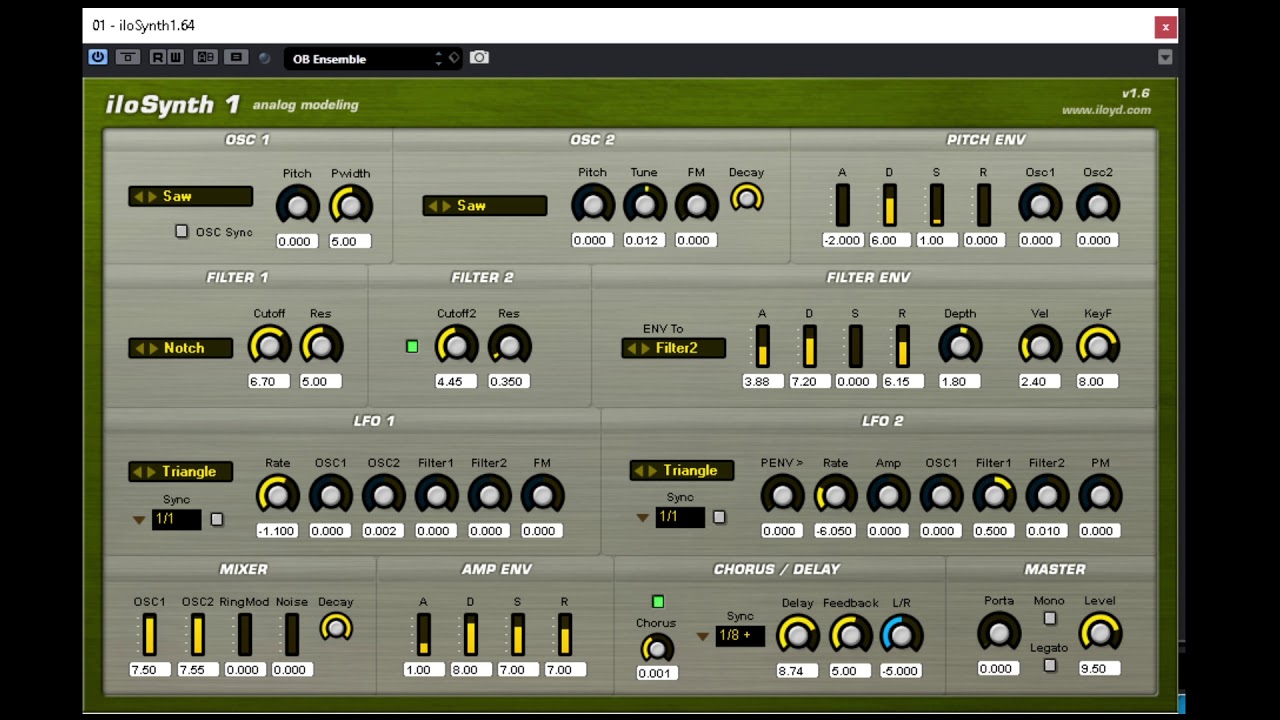The height and width of the screenshot is (720, 1280).
Task: Click the OSC 1 Pwidth knob
Action: (x=350, y=205)
